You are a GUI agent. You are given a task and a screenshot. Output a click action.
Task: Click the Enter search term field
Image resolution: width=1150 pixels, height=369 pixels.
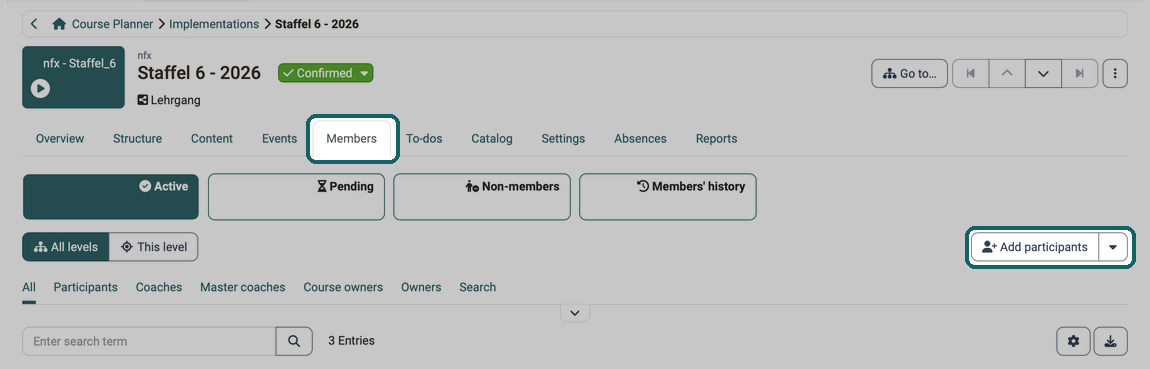coord(150,341)
